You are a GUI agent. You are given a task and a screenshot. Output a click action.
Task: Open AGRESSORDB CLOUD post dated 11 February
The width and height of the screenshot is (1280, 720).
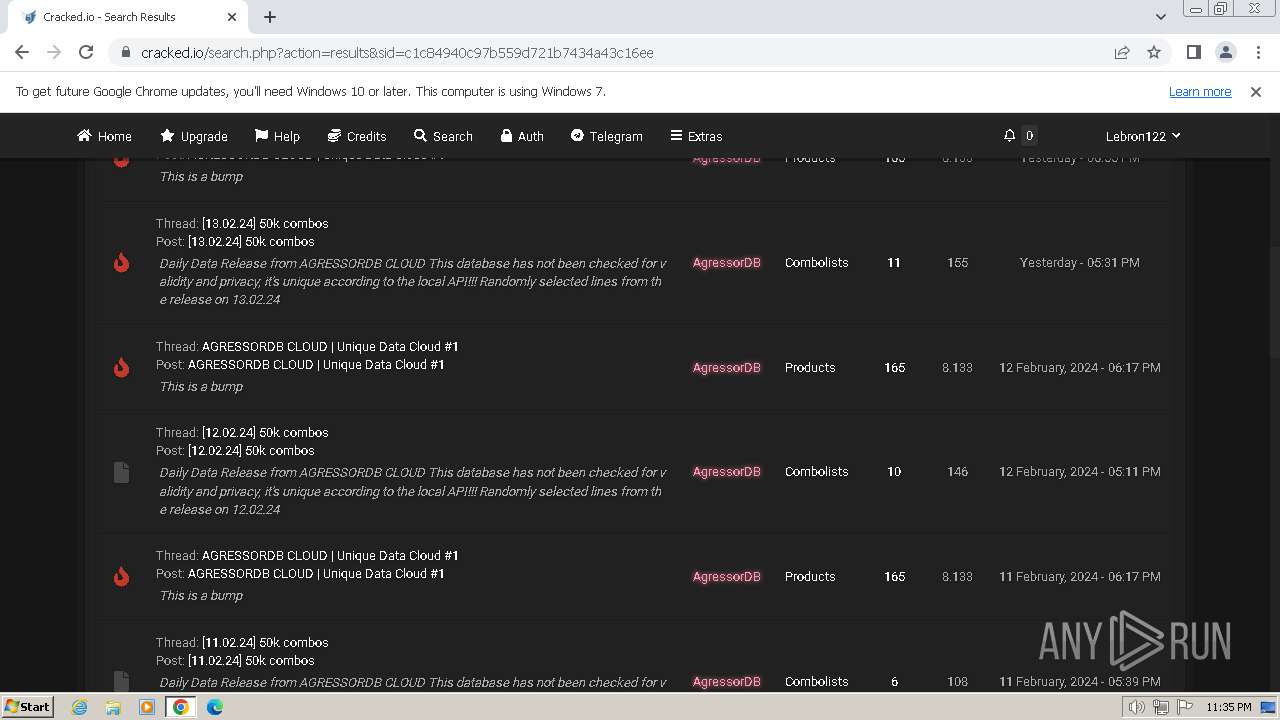click(316, 573)
